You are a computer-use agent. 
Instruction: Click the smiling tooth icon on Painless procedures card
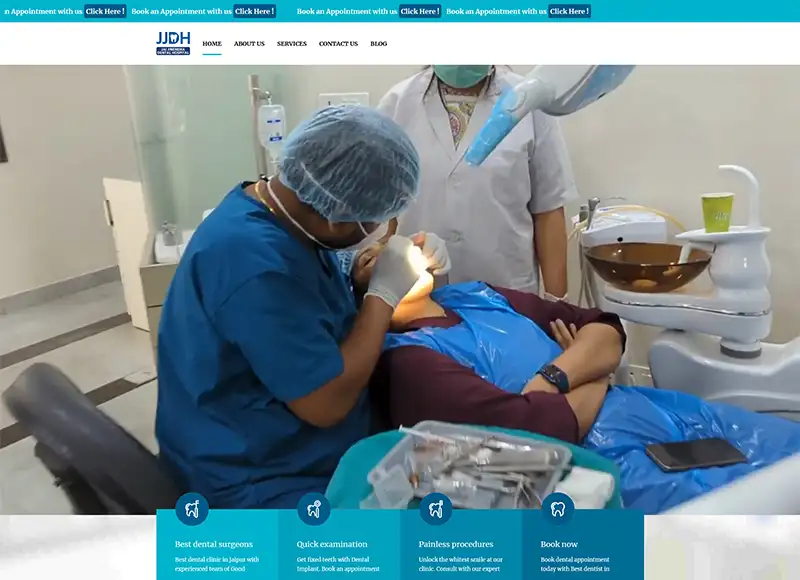(x=434, y=508)
